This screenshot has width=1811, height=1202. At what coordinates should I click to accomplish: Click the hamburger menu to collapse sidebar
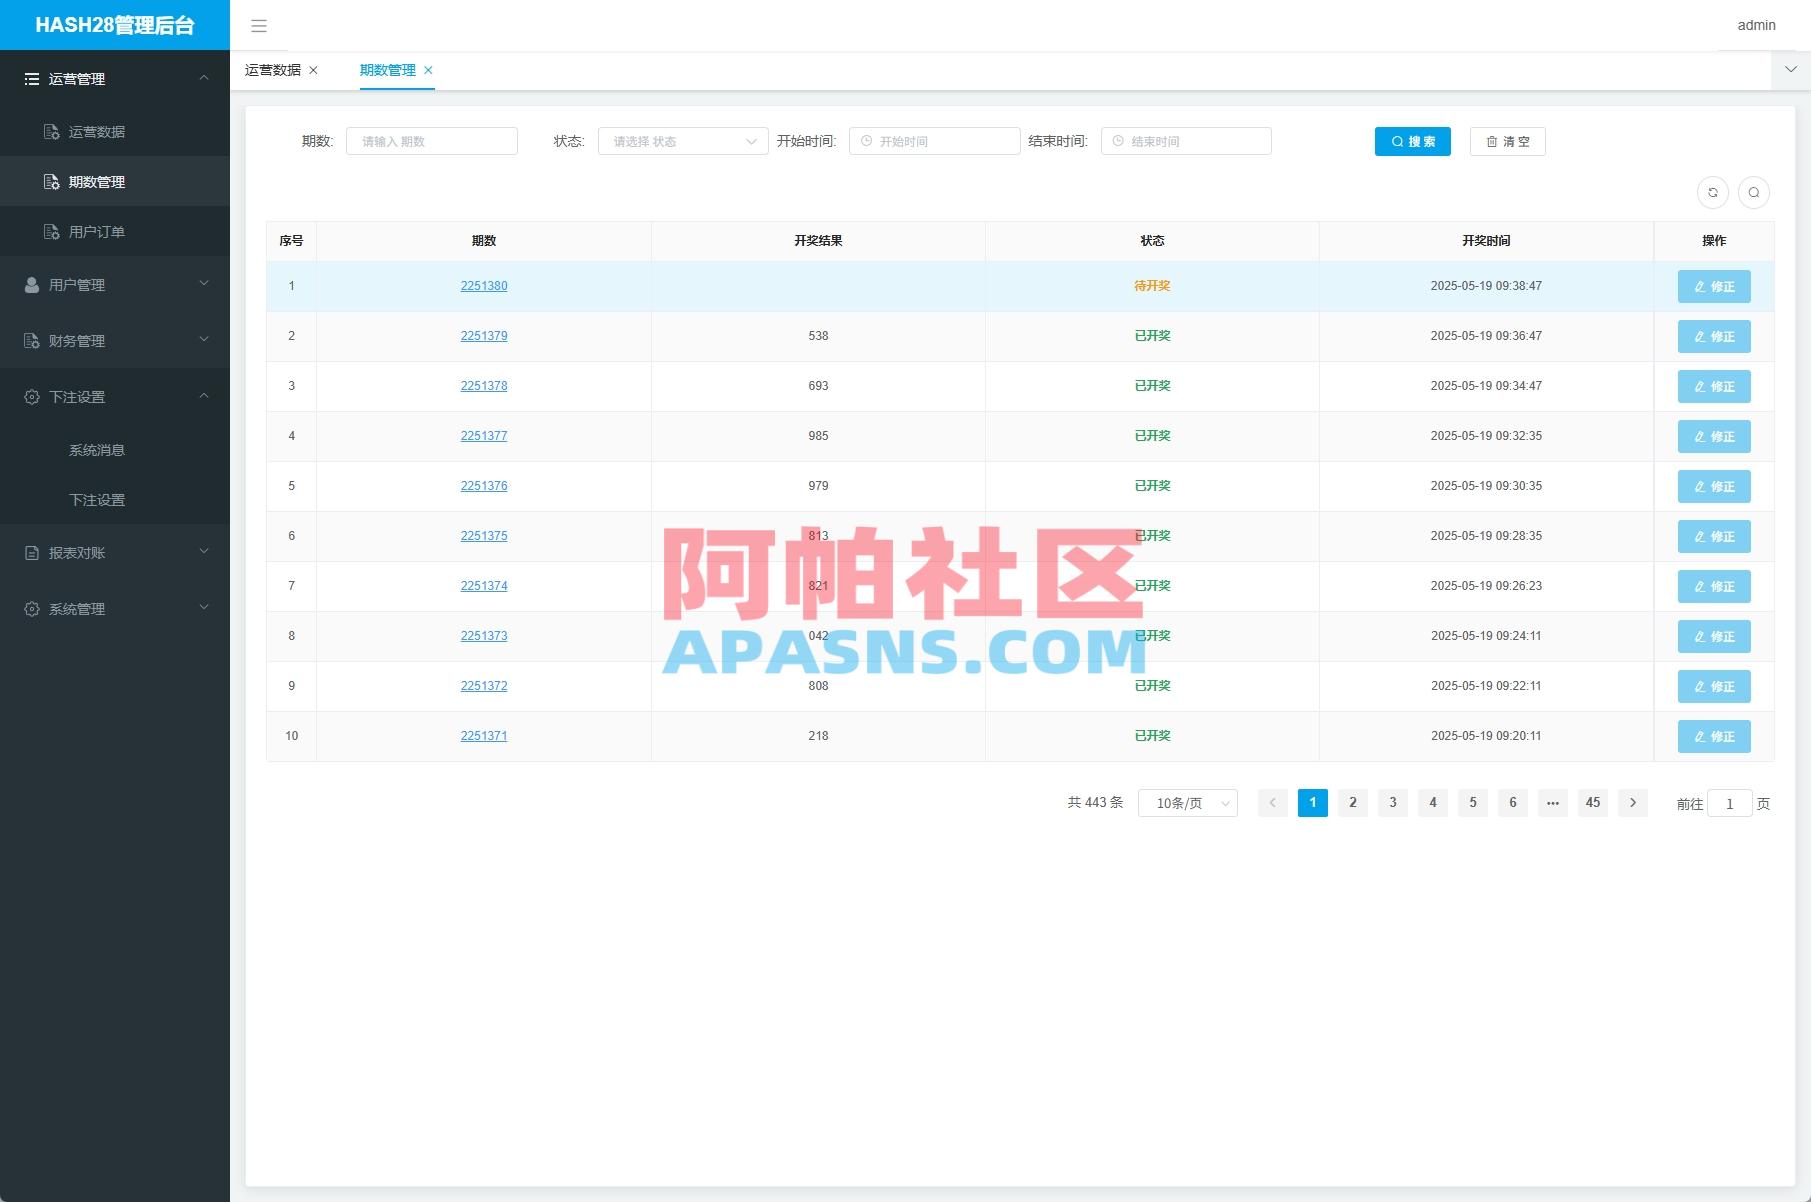click(x=259, y=25)
